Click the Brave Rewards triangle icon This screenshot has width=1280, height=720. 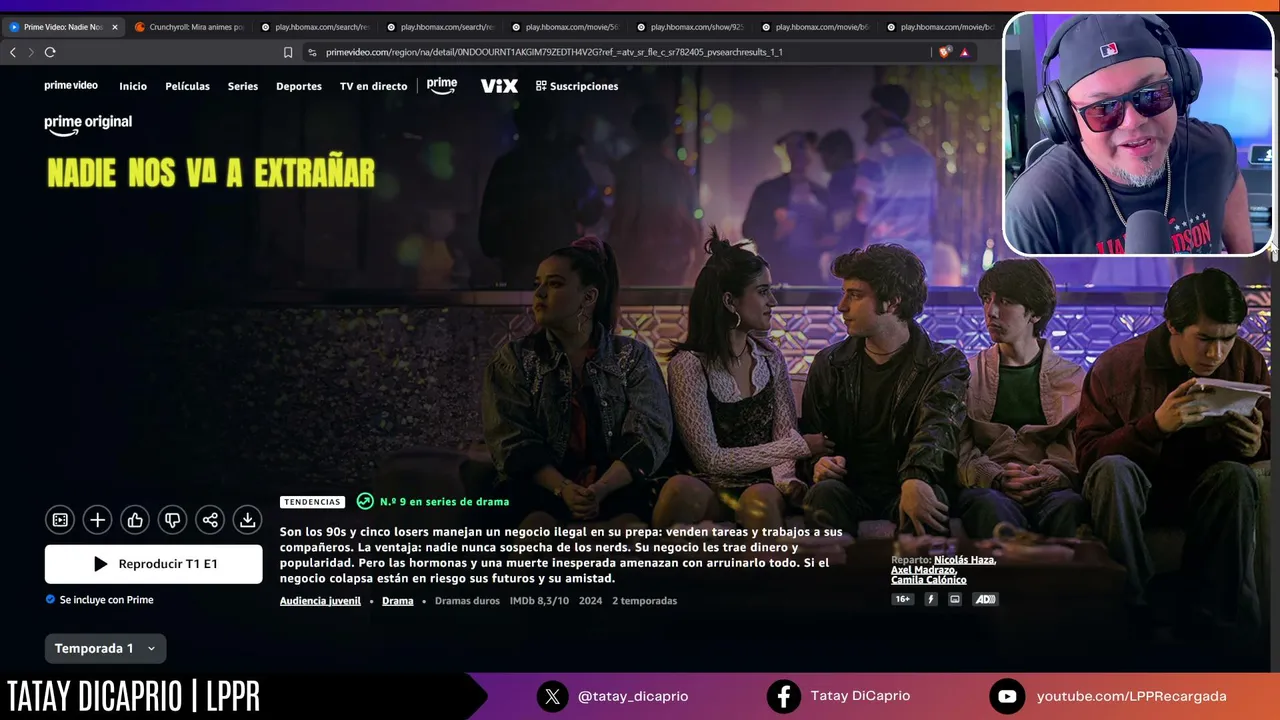tap(965, 52)
